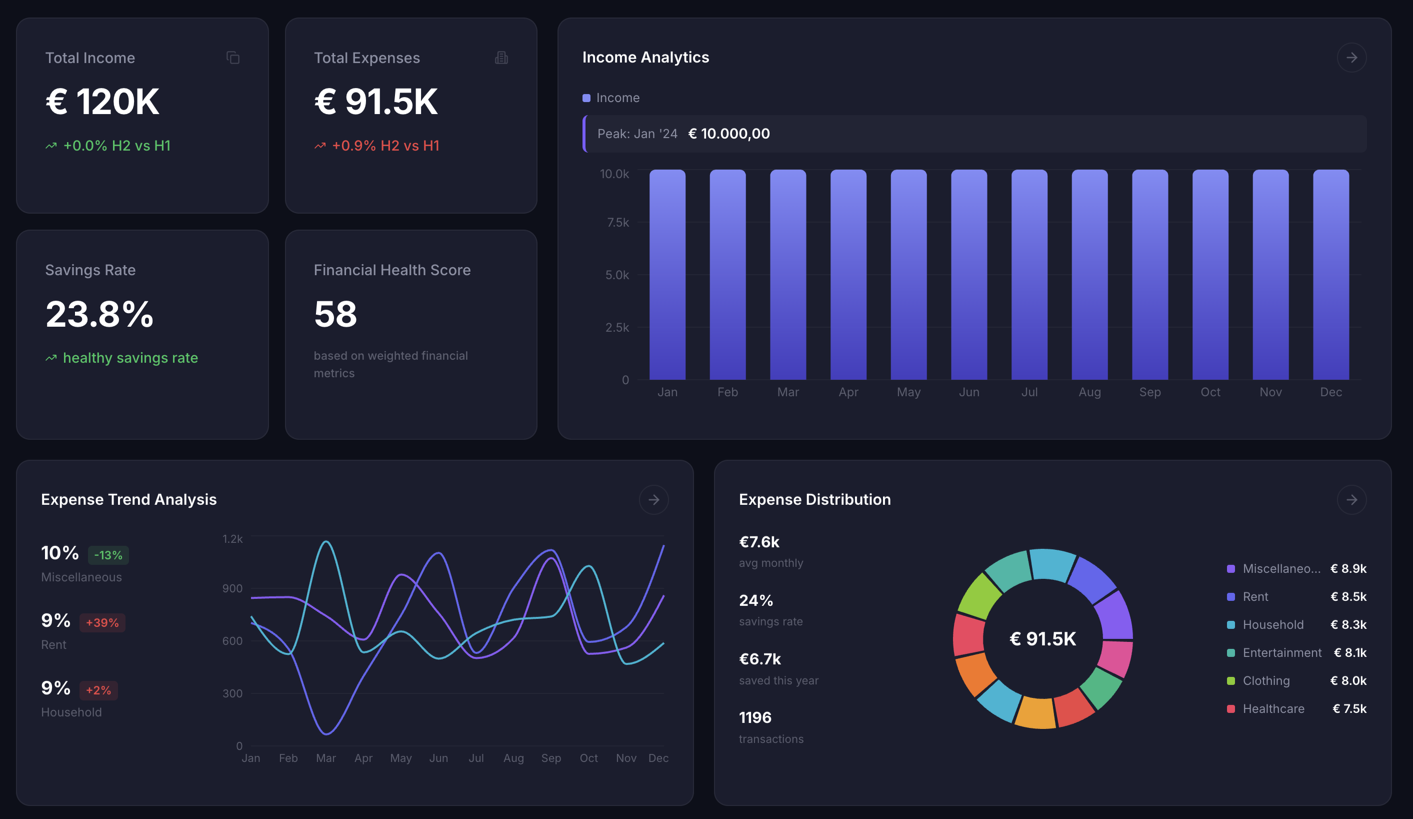Click the Household legend color swatch
This screenshot has height=819, width=1413.
pos(1231,625)
